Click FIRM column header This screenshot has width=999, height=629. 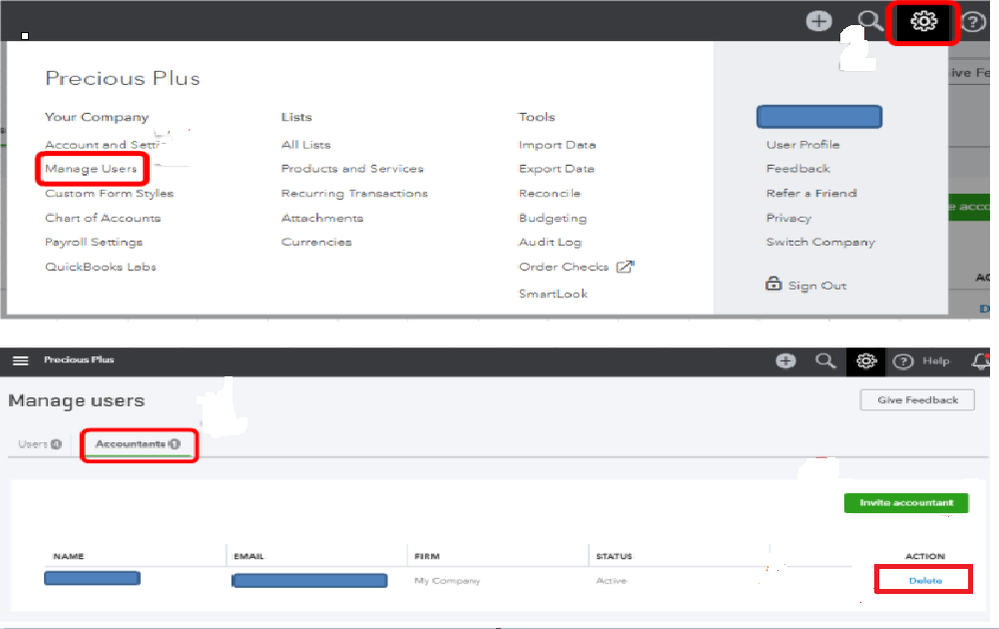click(x=427, y=556)
